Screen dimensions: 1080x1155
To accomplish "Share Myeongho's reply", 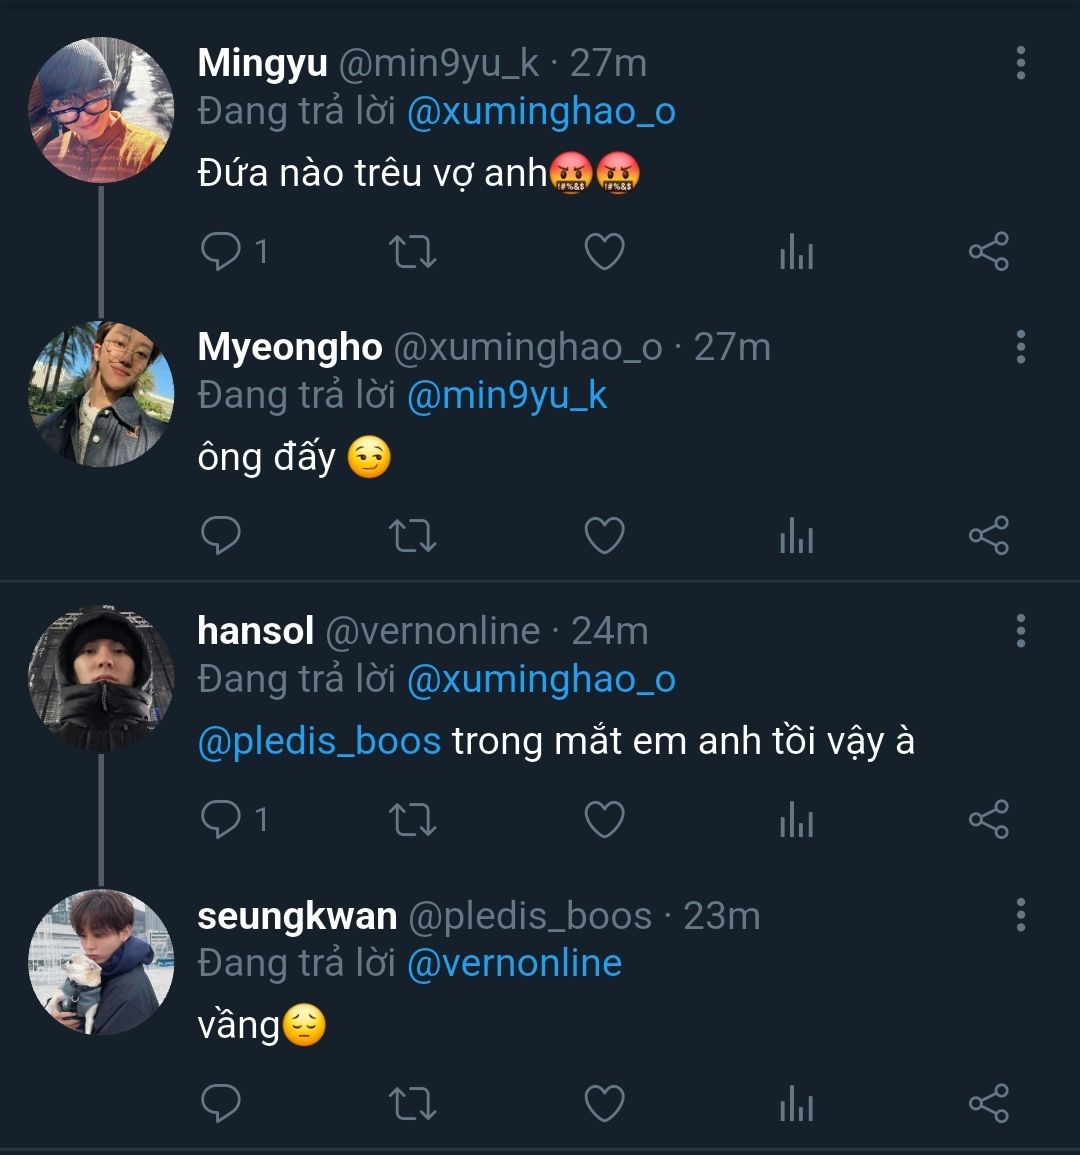I will click(x=988, y=536).
